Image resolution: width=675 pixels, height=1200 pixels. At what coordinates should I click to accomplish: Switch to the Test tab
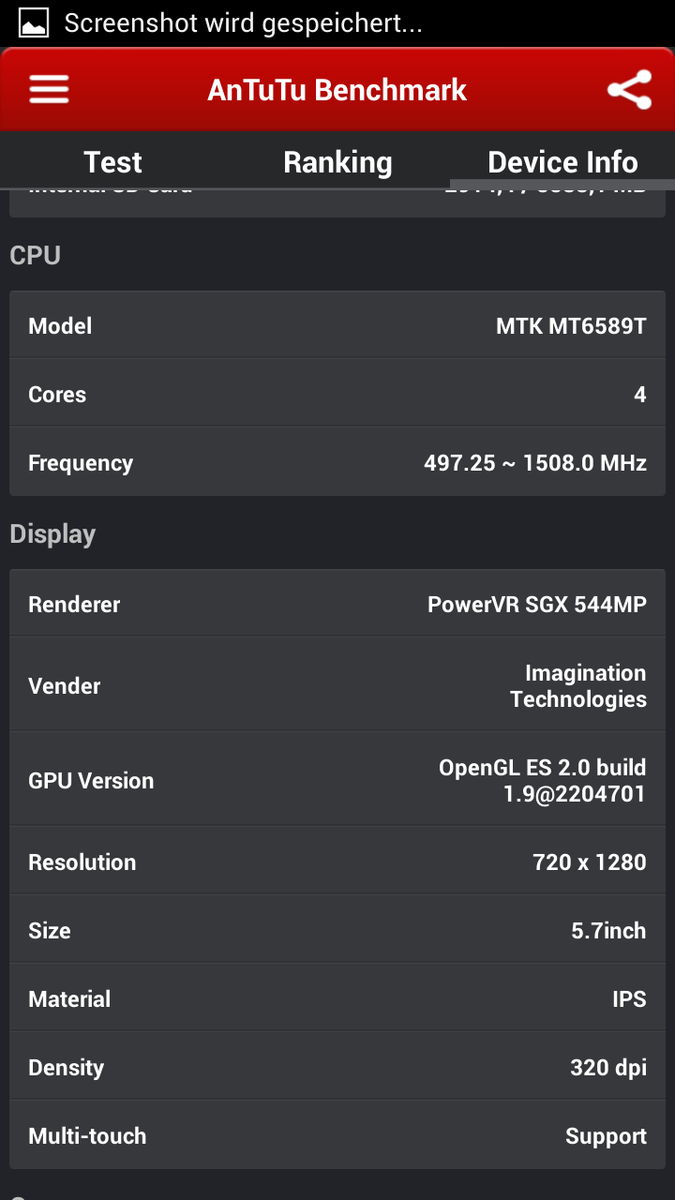point(113,162)
